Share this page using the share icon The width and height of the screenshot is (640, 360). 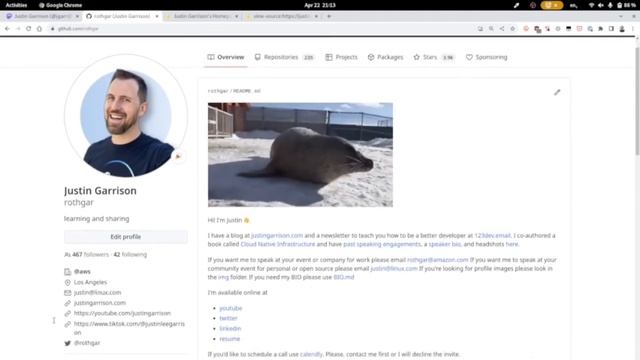502,29
